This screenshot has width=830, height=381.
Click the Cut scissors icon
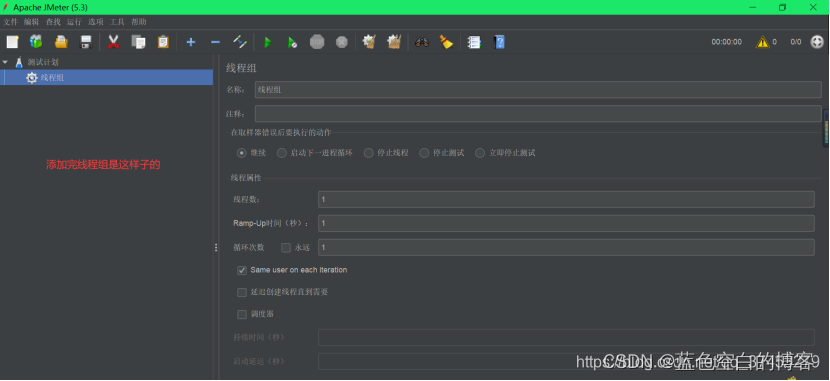point(113,42)
